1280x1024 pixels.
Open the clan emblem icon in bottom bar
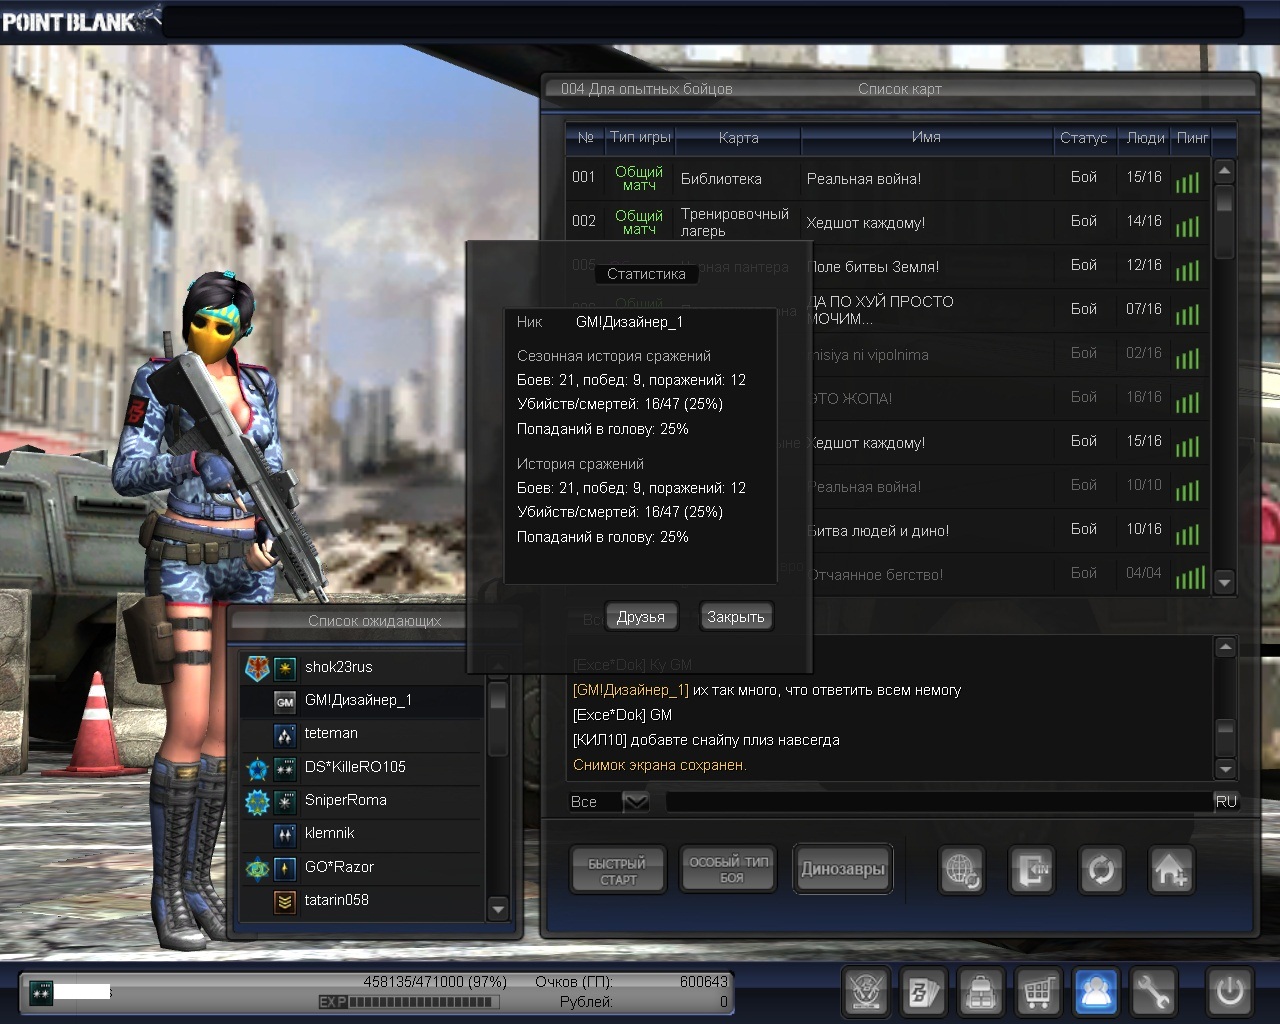865,991
